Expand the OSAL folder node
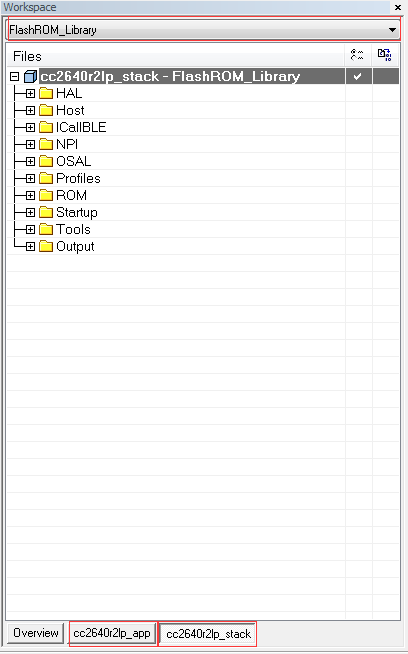 (x=30, y=161)
